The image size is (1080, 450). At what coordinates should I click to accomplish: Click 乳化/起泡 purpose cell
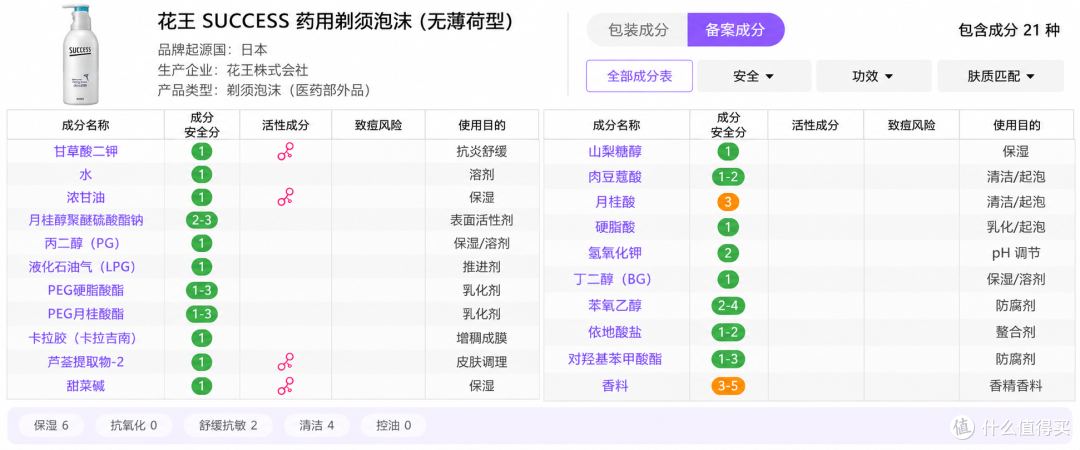point(1016,227)
